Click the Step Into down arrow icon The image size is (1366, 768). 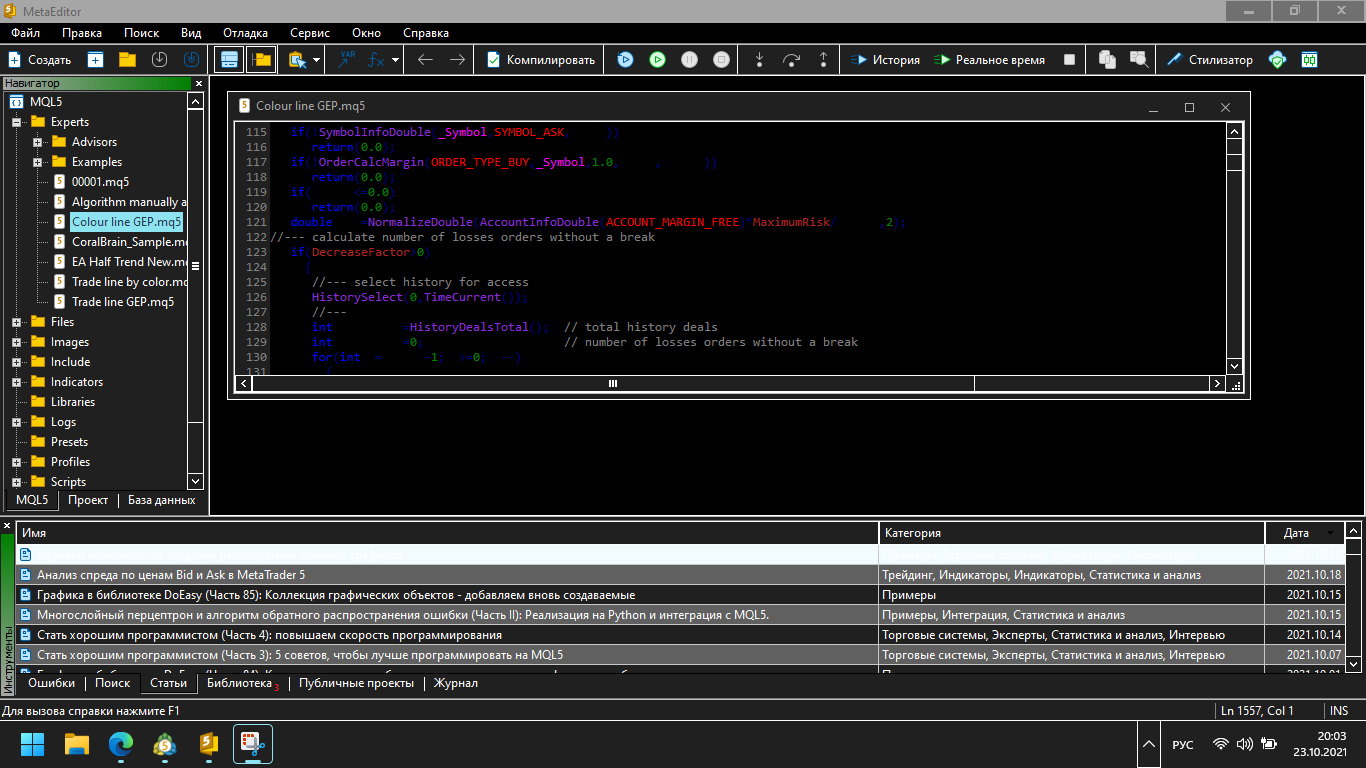[x=759, y=60]
